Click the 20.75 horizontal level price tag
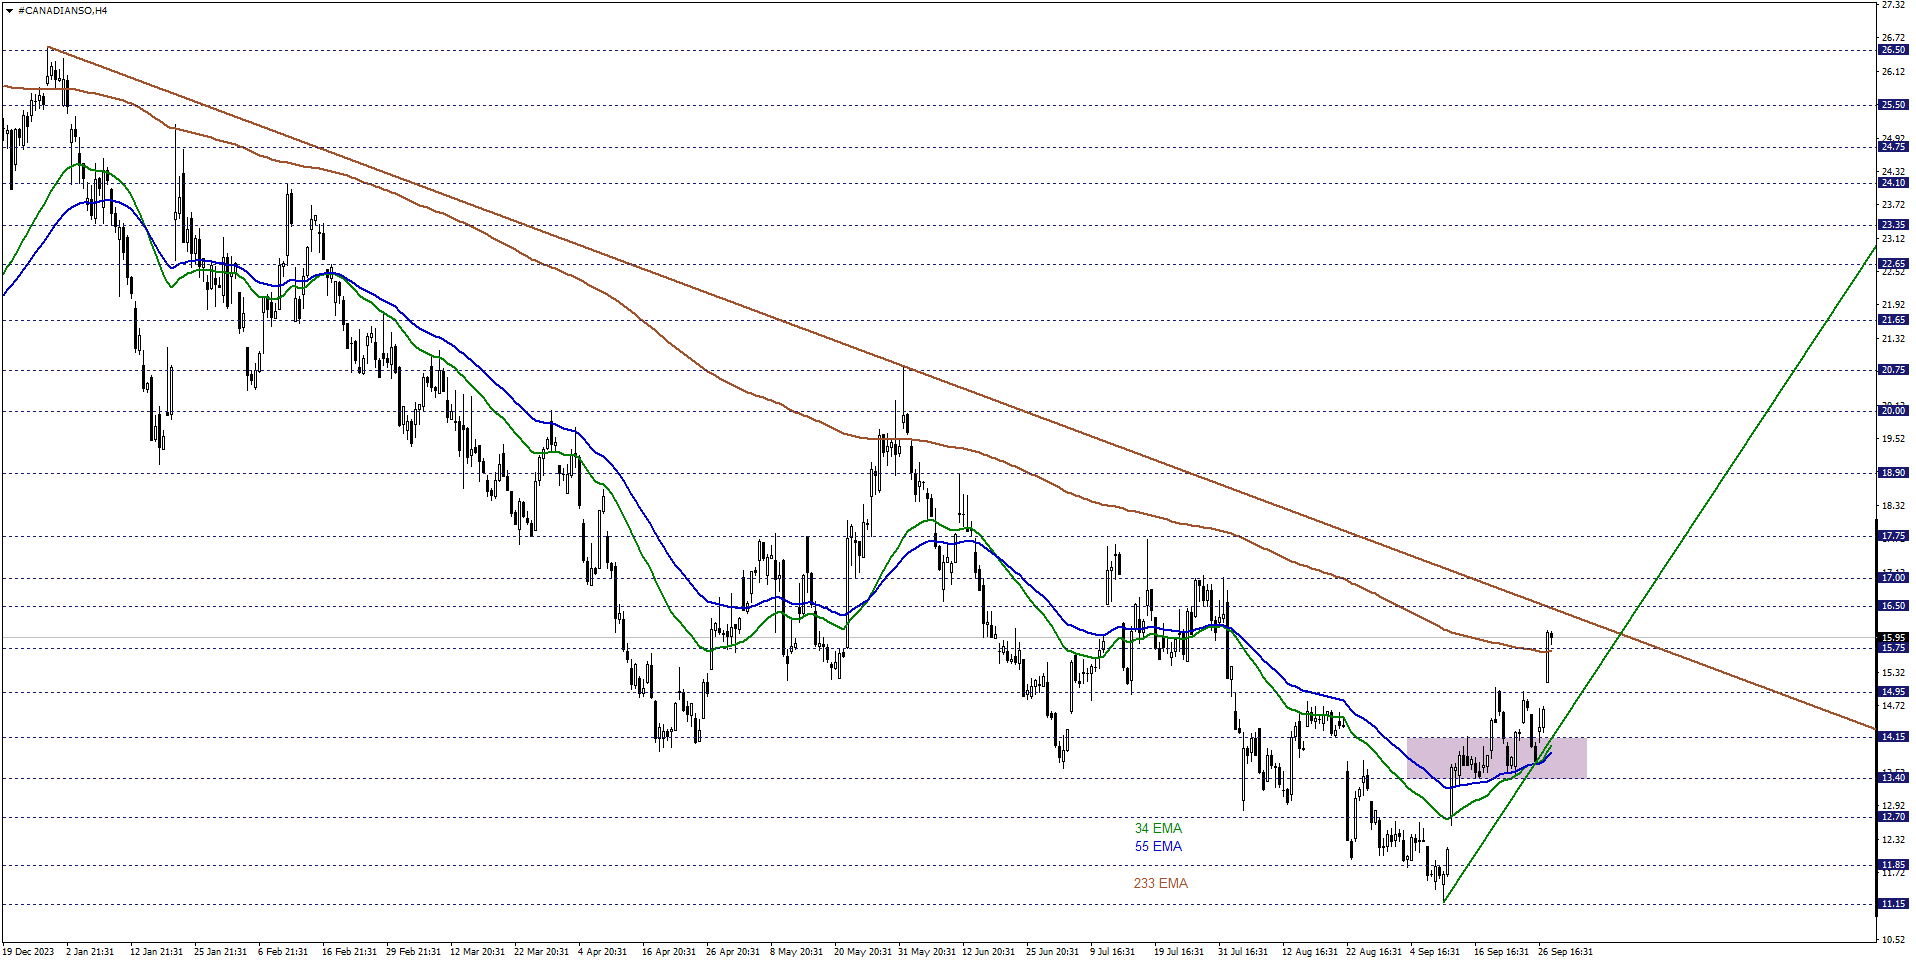 (1893, 370)
